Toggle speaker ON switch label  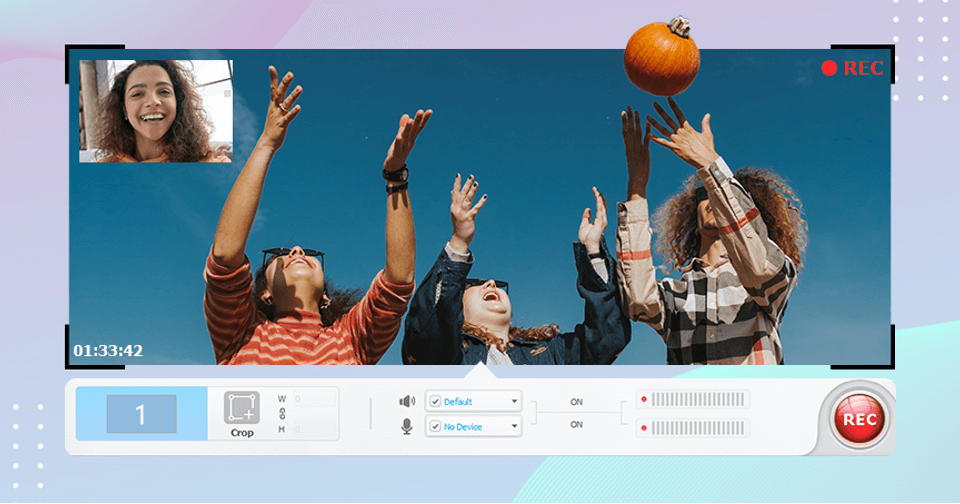576,402
